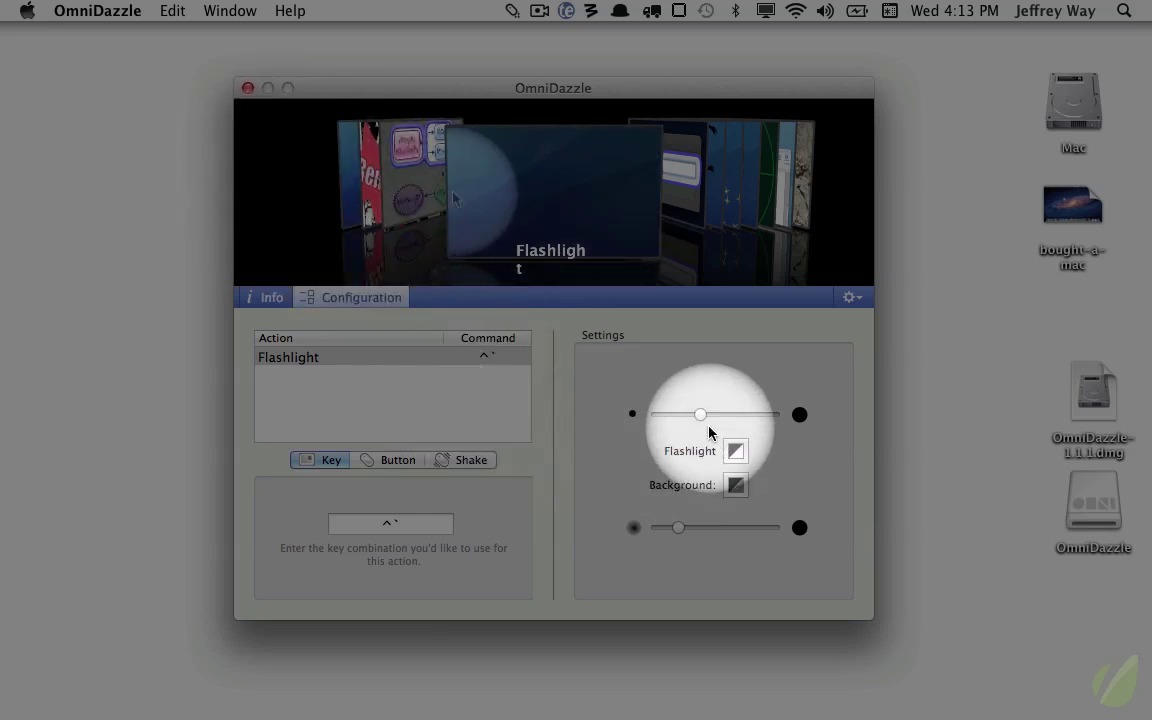Viewport: 1152px width, 720px height.
Task: Open the Window menu
Action: 230,11
